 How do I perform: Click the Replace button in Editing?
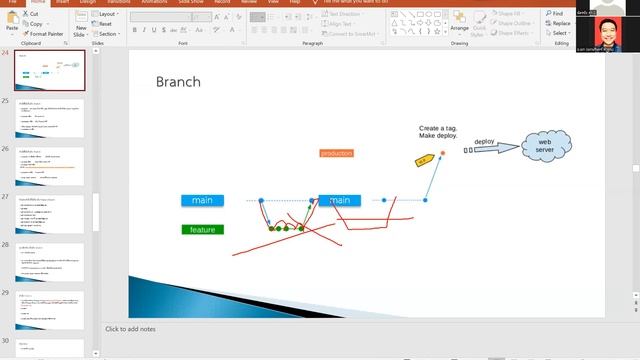point(558,23)
